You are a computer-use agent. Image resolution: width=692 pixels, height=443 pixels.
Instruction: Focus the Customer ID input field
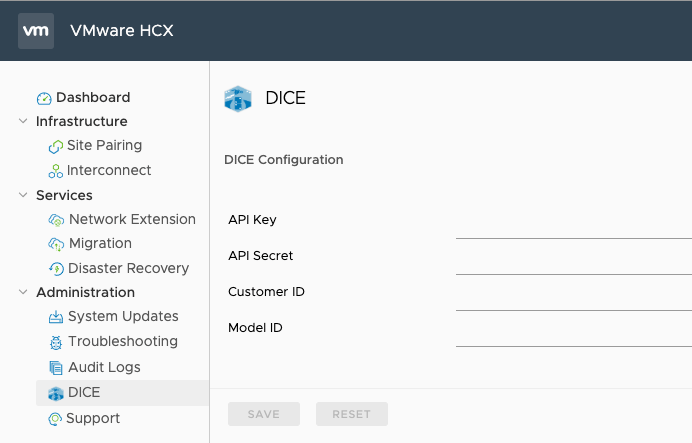[573, 298]
